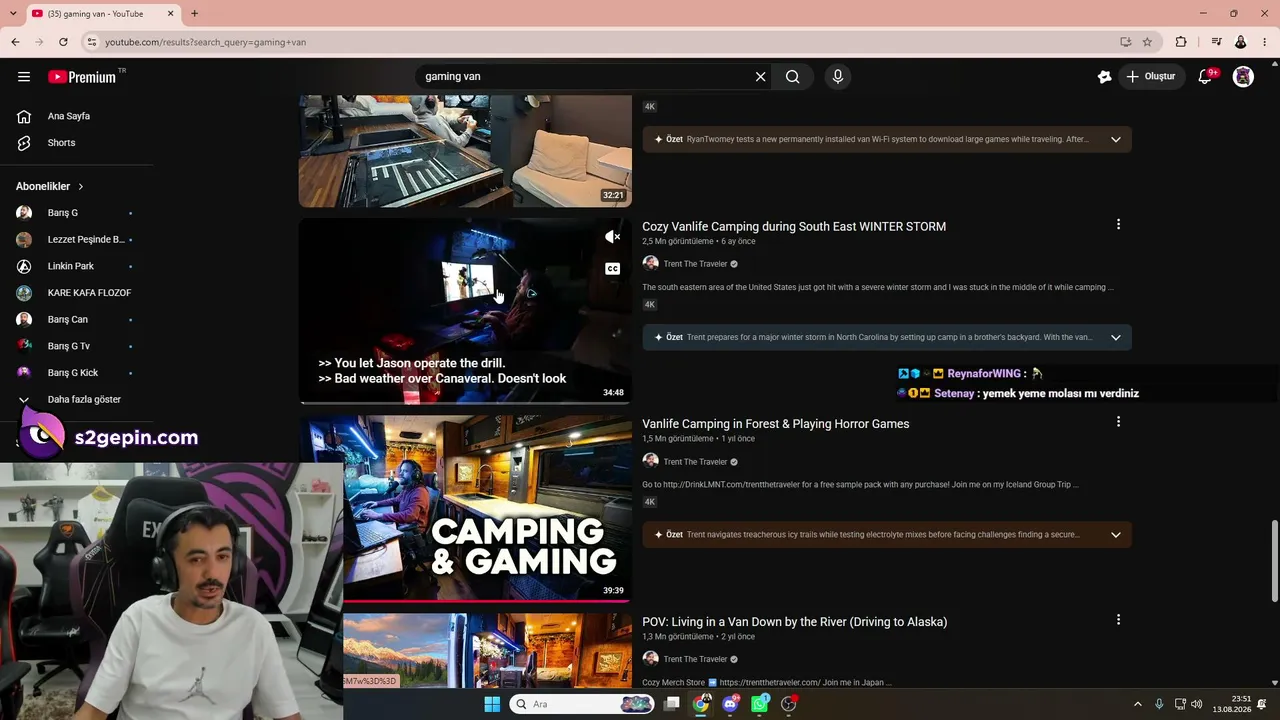Clear the 'gaming van' search text

pyautogui.click(x=760, y=77)
